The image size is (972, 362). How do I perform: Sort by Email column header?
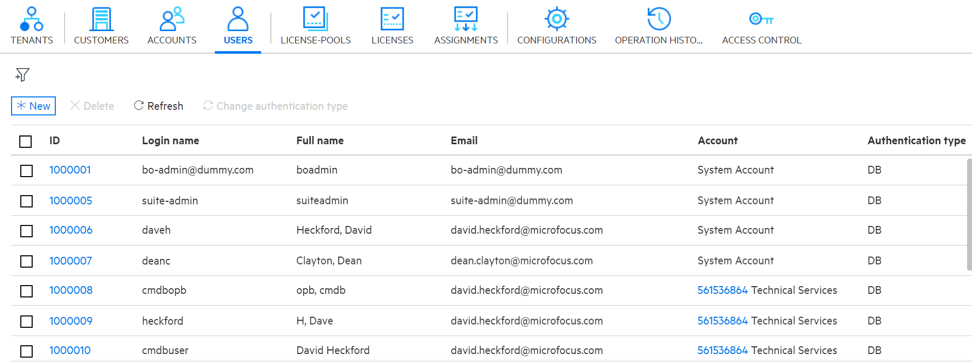(464, 140)
